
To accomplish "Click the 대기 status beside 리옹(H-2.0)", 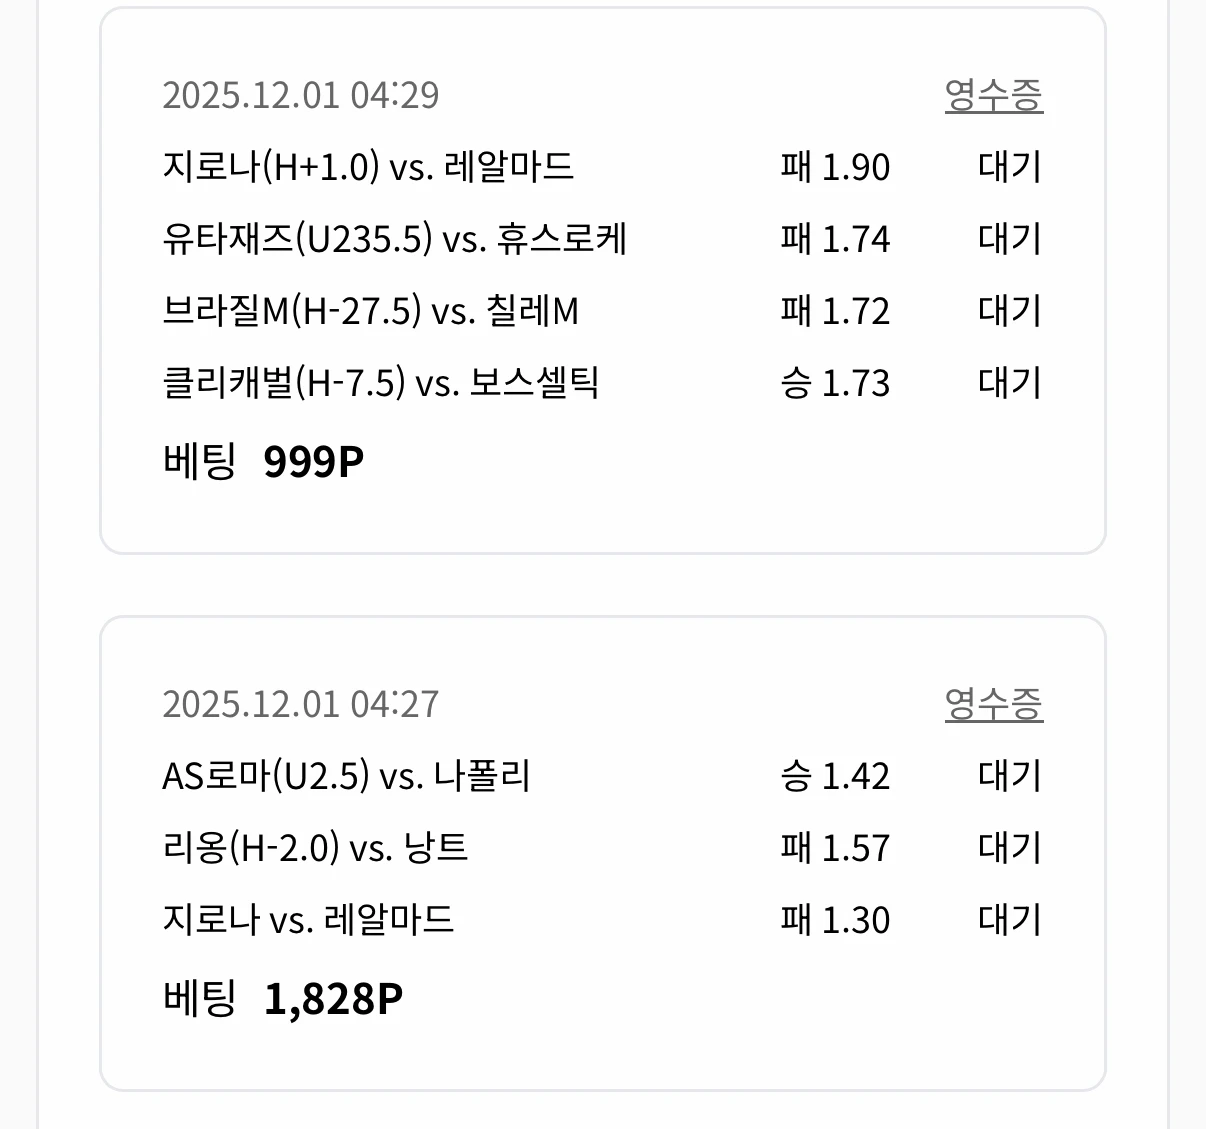I will (1010, 847).
